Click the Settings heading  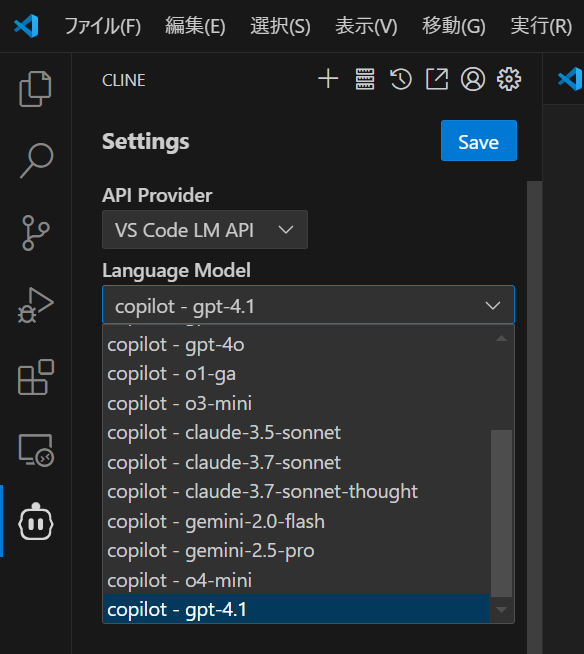coord(146,141)
